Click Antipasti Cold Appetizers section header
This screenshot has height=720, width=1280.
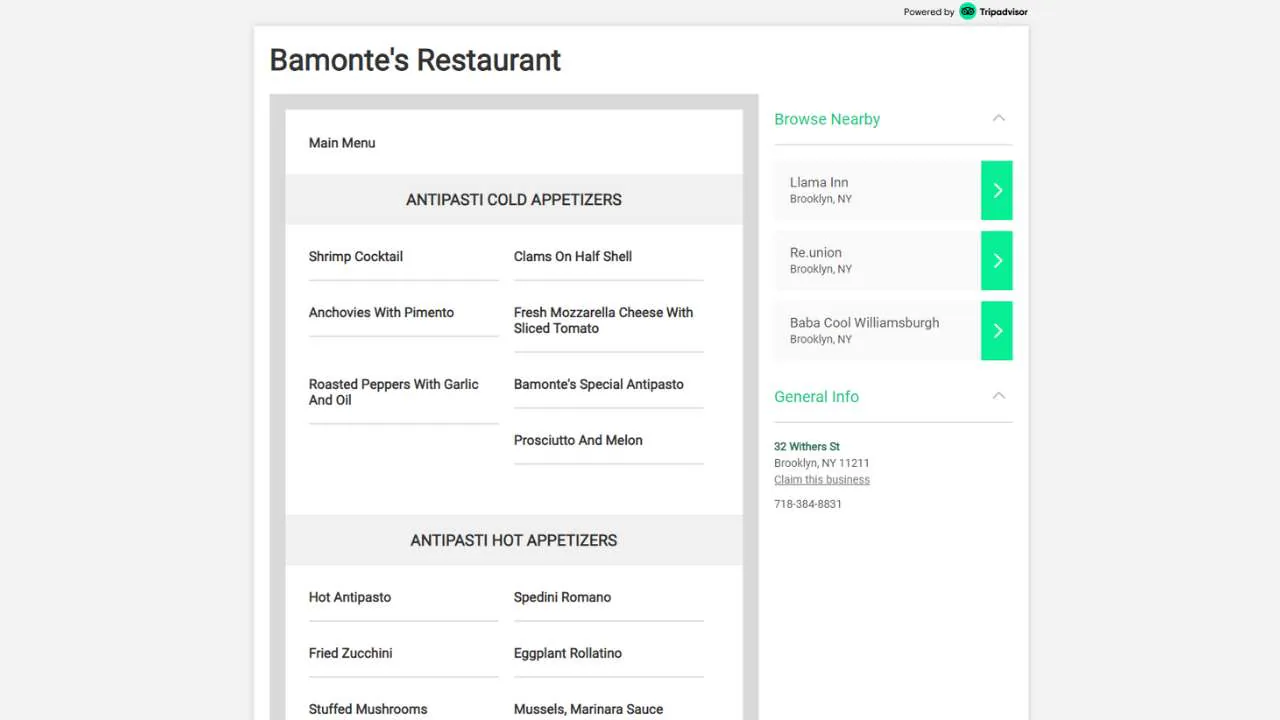click(x=514, y=200)
